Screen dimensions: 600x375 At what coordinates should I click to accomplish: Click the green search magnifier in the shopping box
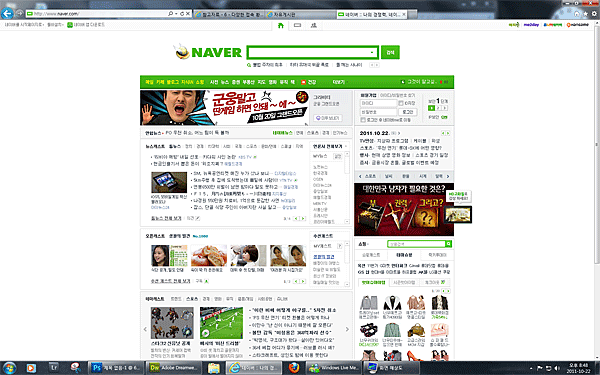pyautogui.click(x=448, y=244)
